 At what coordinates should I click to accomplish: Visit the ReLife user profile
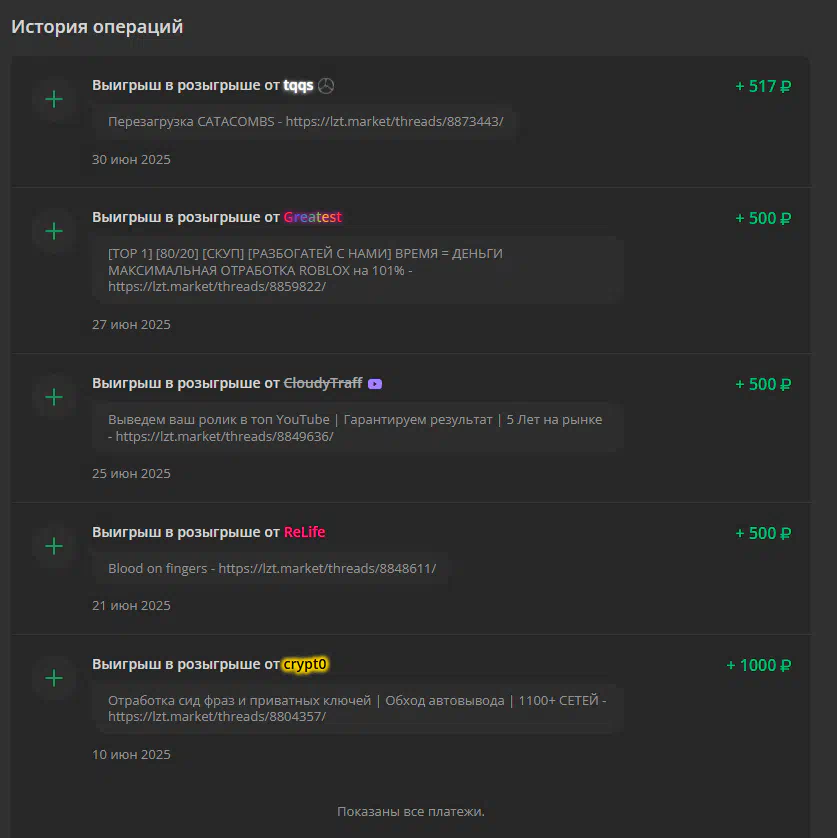304,532
